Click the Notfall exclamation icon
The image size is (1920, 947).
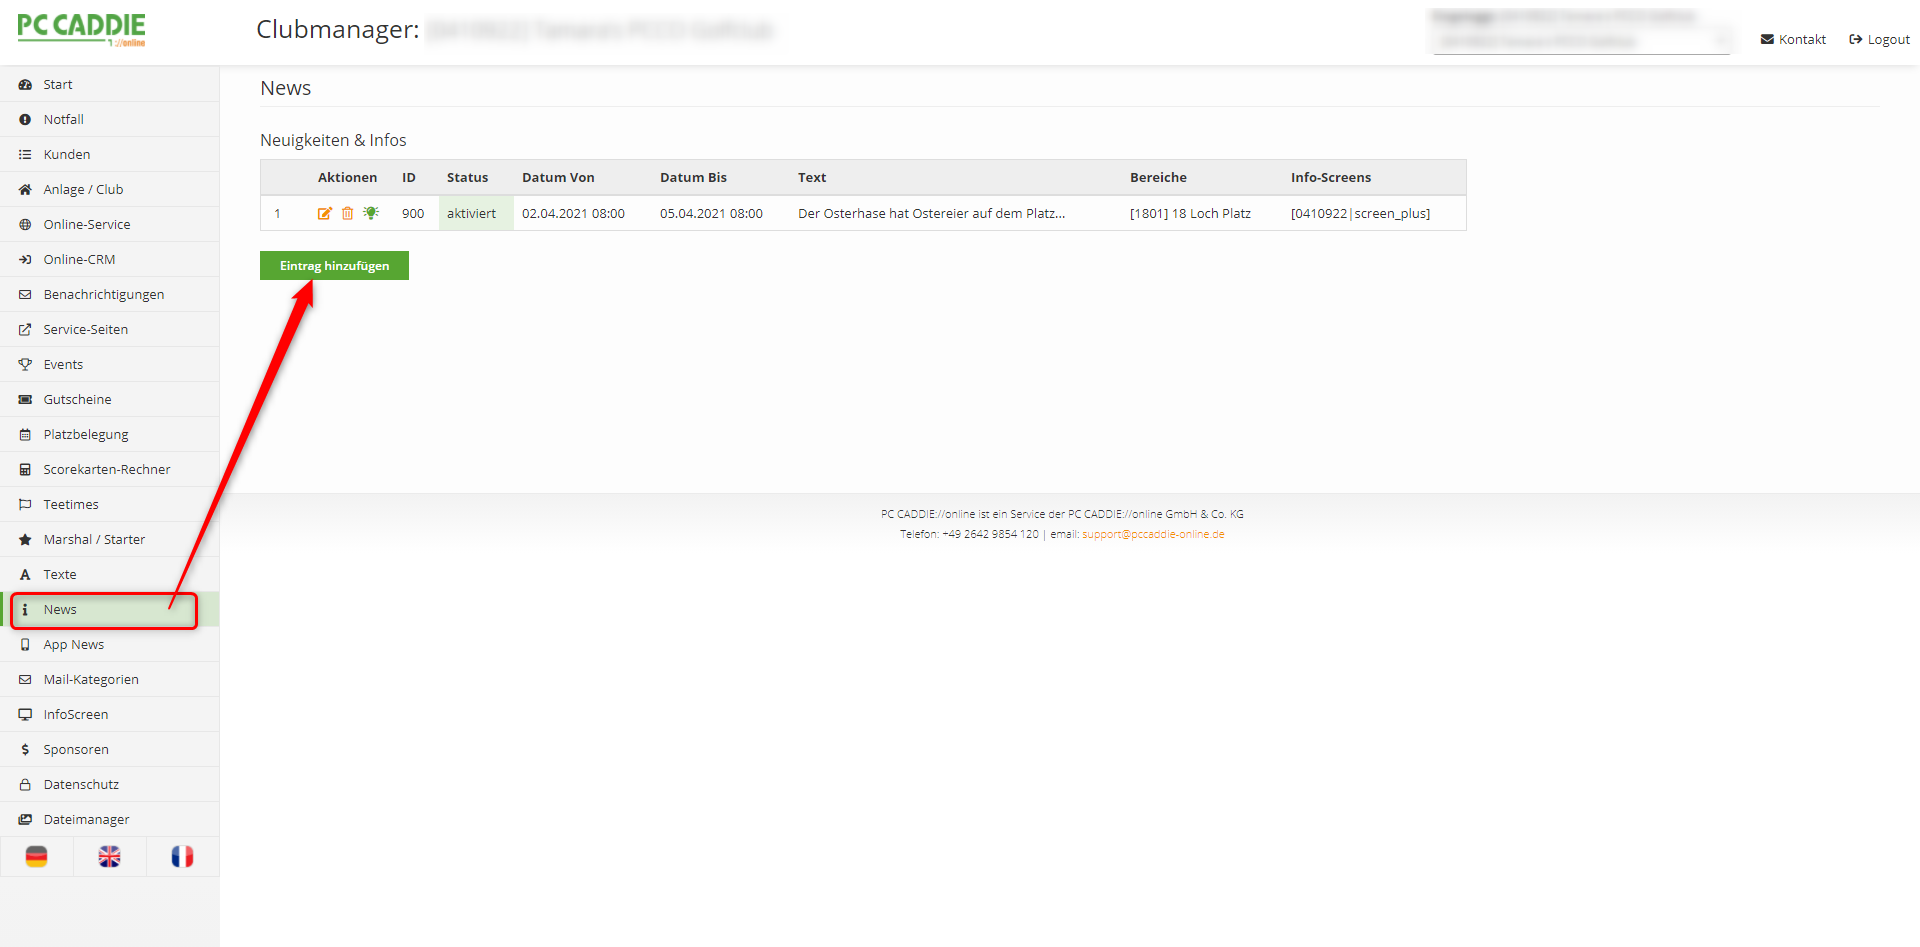coord(25,120)
